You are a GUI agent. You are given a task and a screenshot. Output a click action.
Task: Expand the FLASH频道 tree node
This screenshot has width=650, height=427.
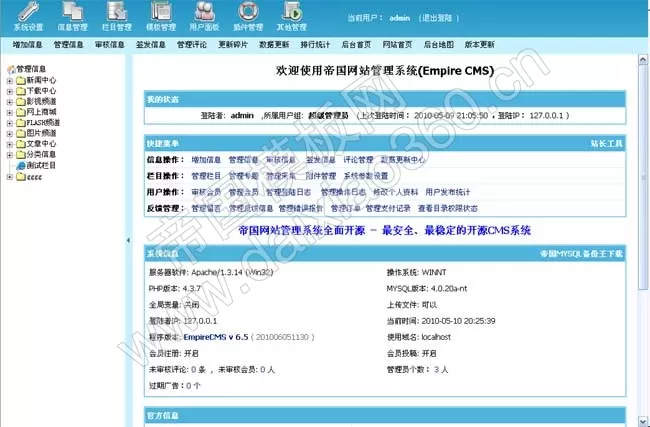(x=10, y=123)
